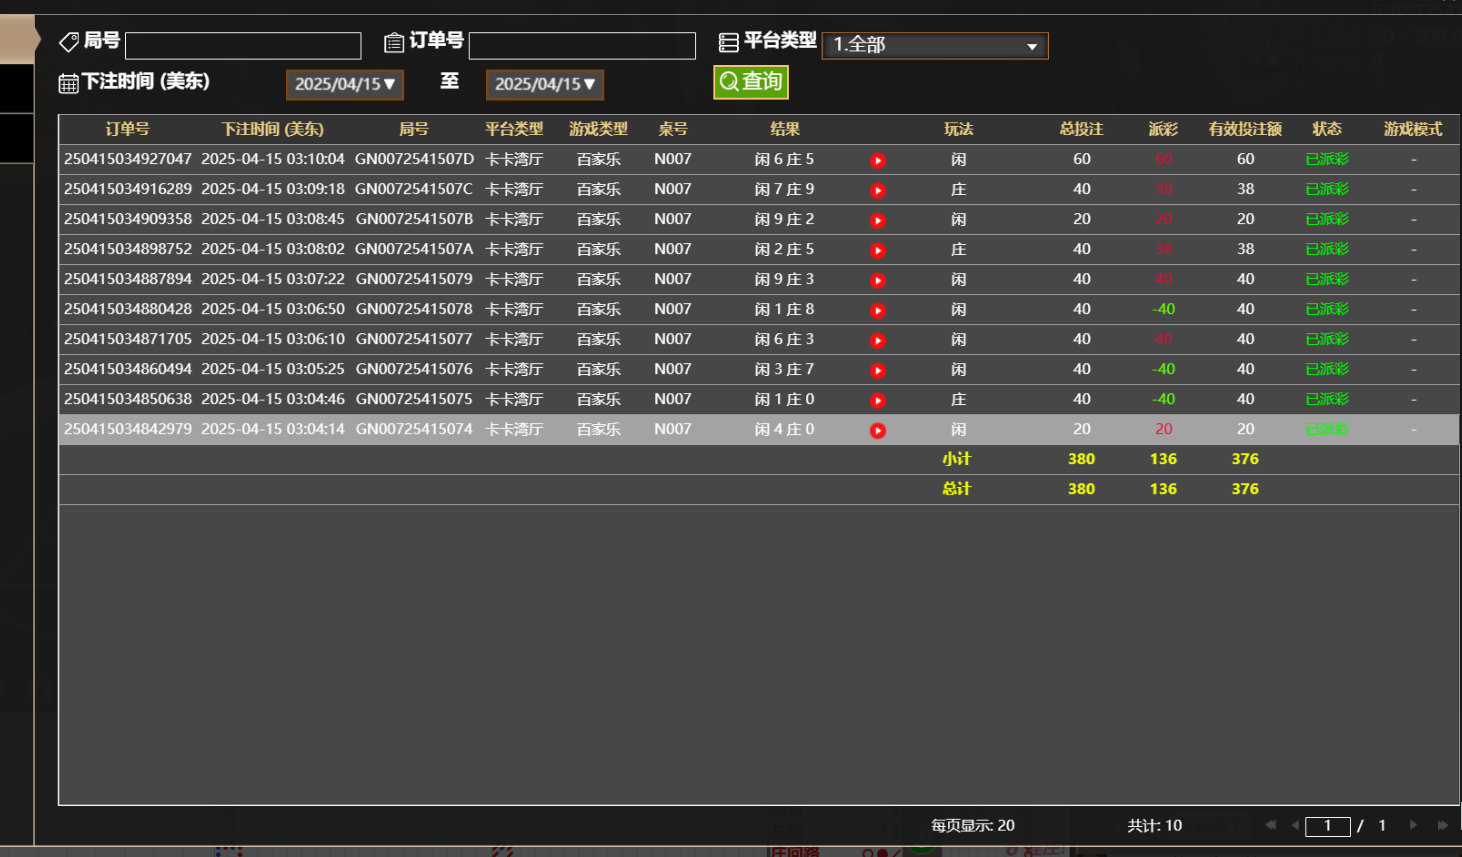Play the replay icon on row 闲 7 庄 9
This screenshot has height=857, width=1462.
pyautogui.click(x=877, y=189)
